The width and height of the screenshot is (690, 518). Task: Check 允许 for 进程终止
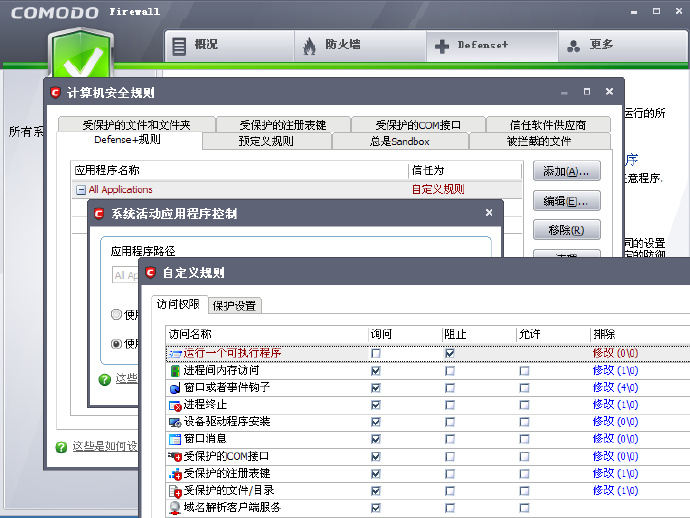click(524, 405)
